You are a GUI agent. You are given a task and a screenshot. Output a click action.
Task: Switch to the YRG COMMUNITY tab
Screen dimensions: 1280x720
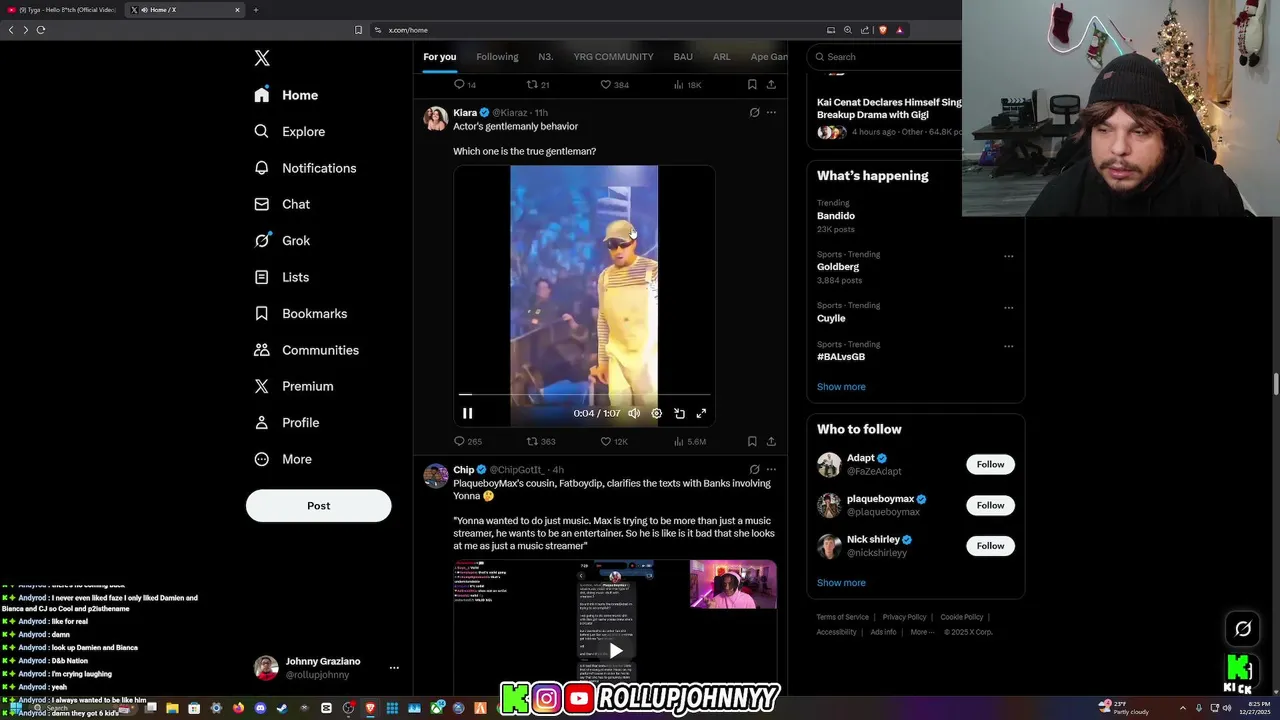tap(613, 57)
